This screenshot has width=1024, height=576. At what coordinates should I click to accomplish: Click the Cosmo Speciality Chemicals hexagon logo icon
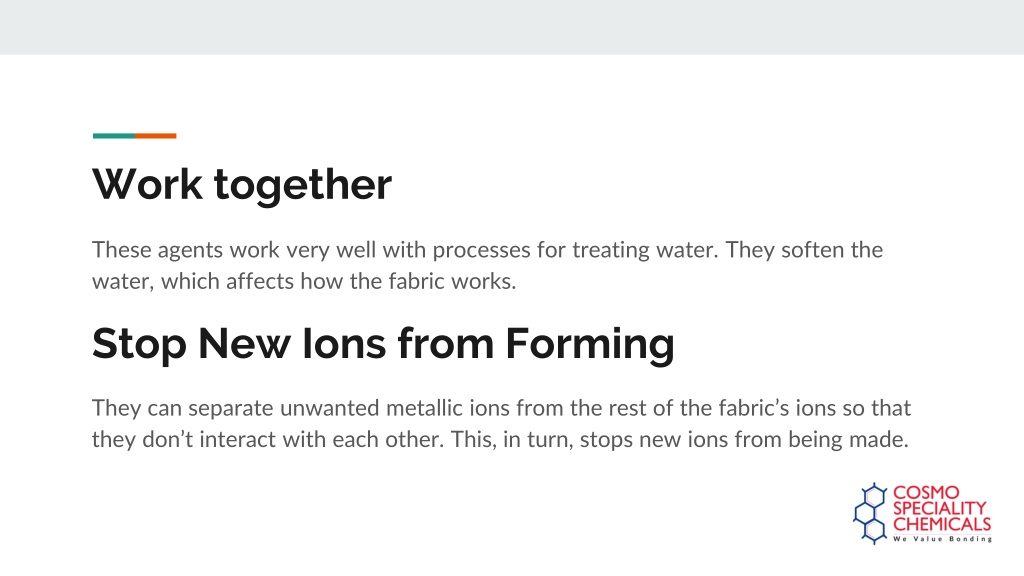coord(871,513)
